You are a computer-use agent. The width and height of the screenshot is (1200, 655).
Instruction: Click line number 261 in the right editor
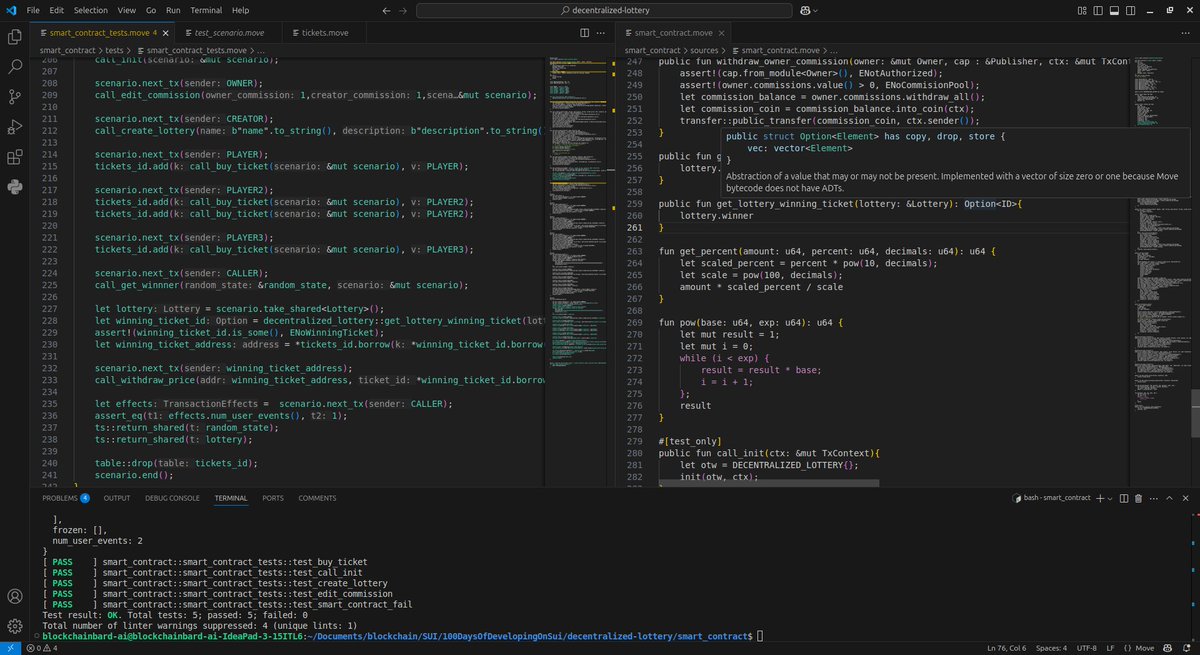637,228
